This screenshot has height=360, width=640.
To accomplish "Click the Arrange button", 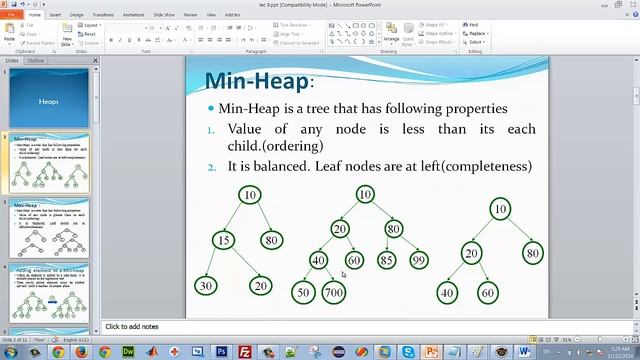I will click(x=391, y=34).
